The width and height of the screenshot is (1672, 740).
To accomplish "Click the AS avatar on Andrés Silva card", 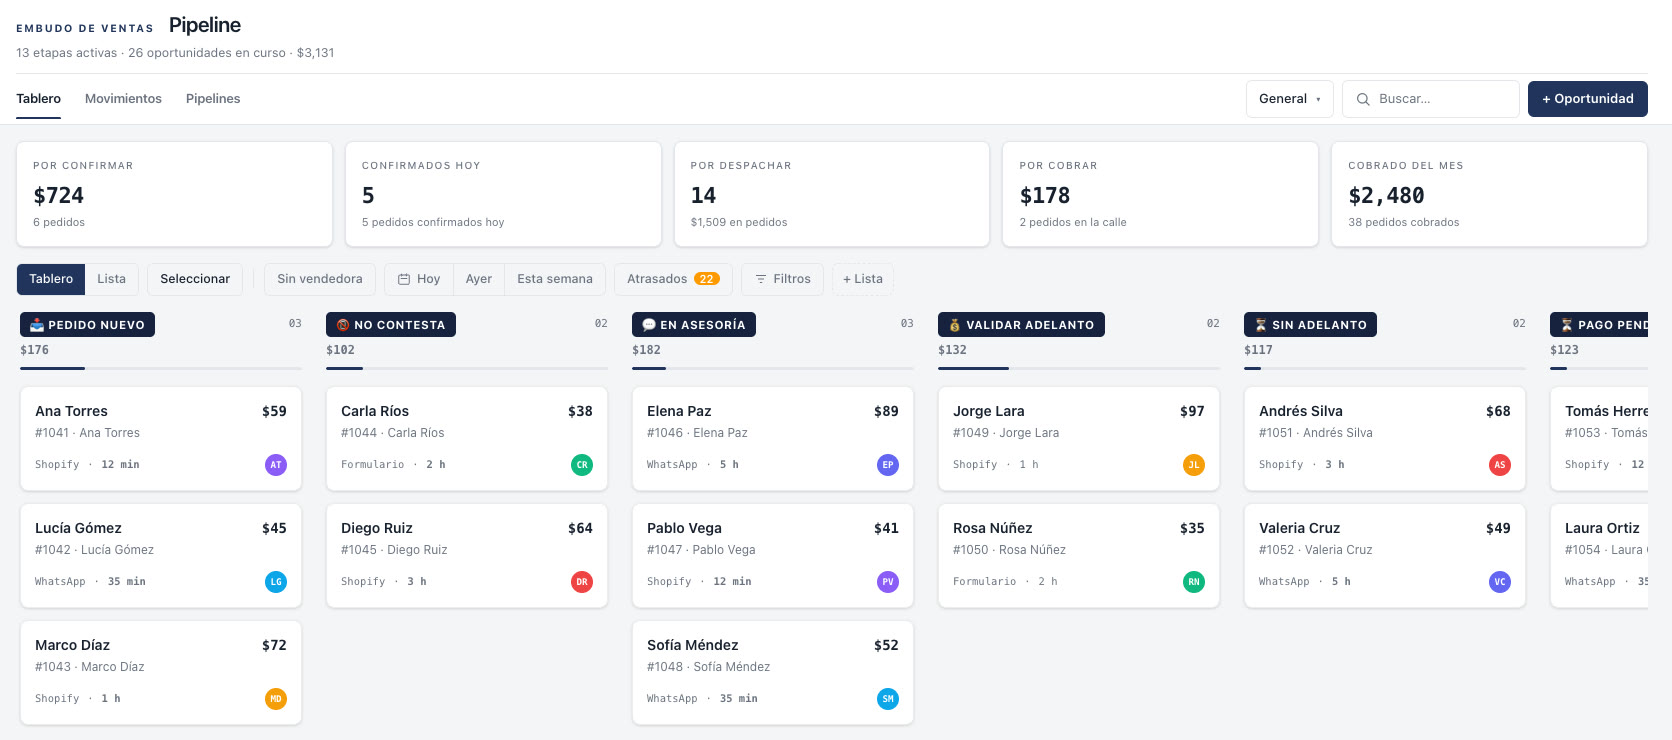I will pyautogui.click(x=1500, y=464).
